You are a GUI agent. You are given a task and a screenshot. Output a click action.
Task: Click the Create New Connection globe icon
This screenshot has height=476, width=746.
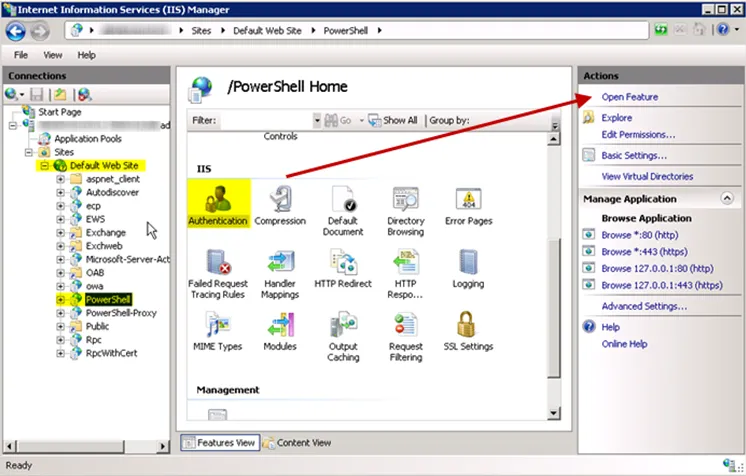click(11, 95)
